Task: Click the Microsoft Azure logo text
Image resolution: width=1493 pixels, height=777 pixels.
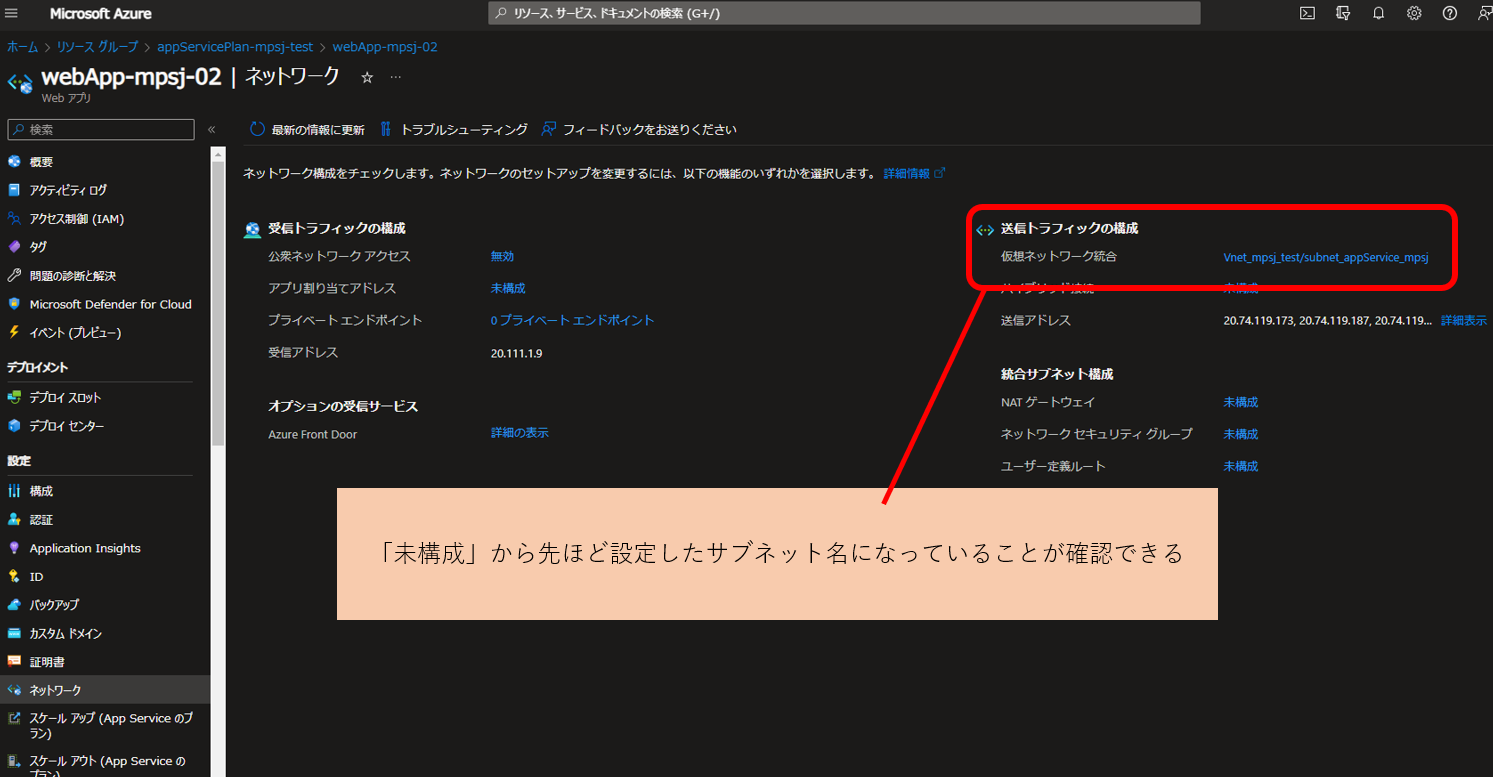Action: pyautogui.click(x=101, y=13)
